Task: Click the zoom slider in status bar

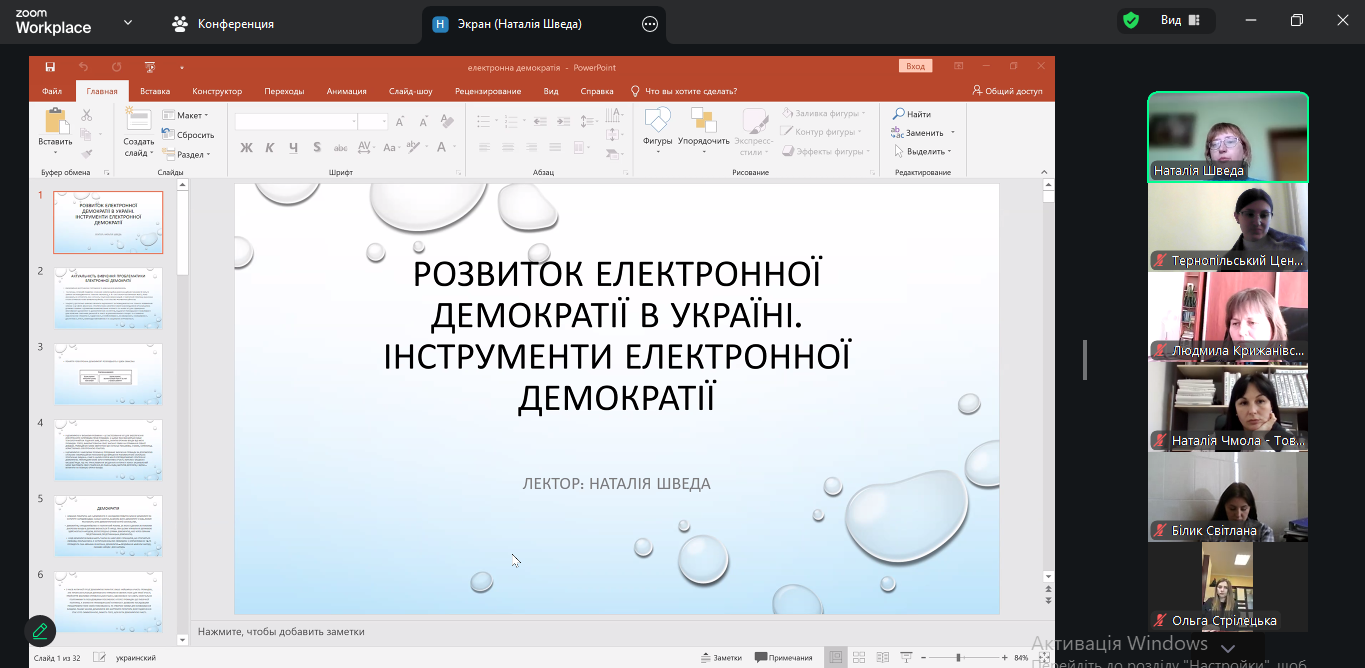Action: coord(958,658)
